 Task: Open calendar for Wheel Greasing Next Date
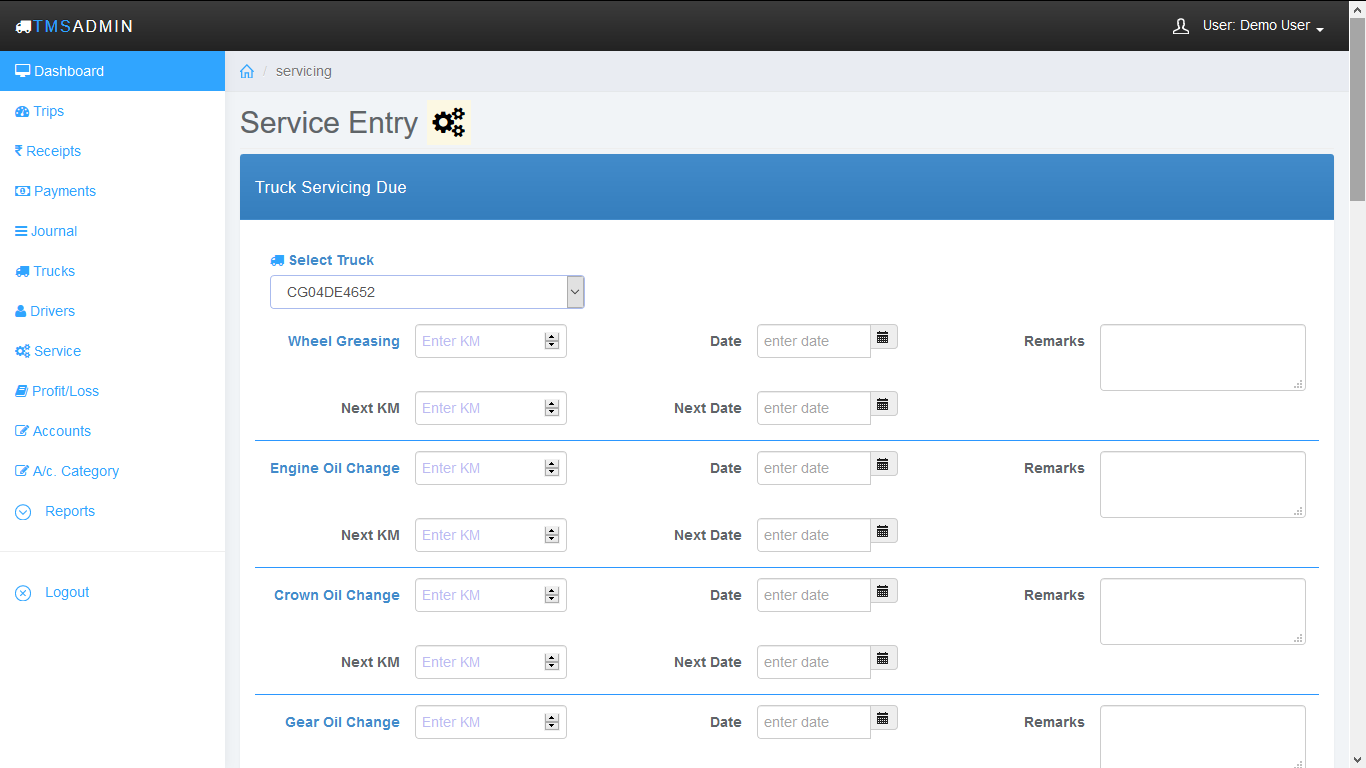tap(883, 405)
